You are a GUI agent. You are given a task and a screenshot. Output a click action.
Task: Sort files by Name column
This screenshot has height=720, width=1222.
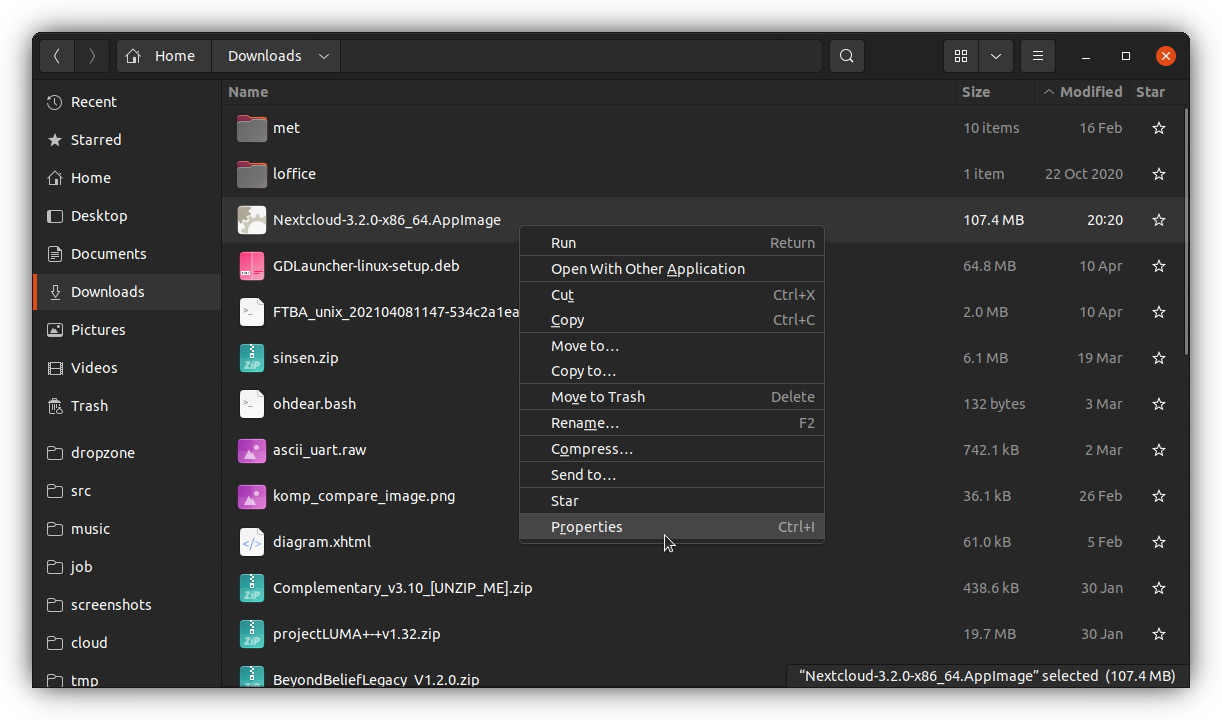[x=588, y=92]
